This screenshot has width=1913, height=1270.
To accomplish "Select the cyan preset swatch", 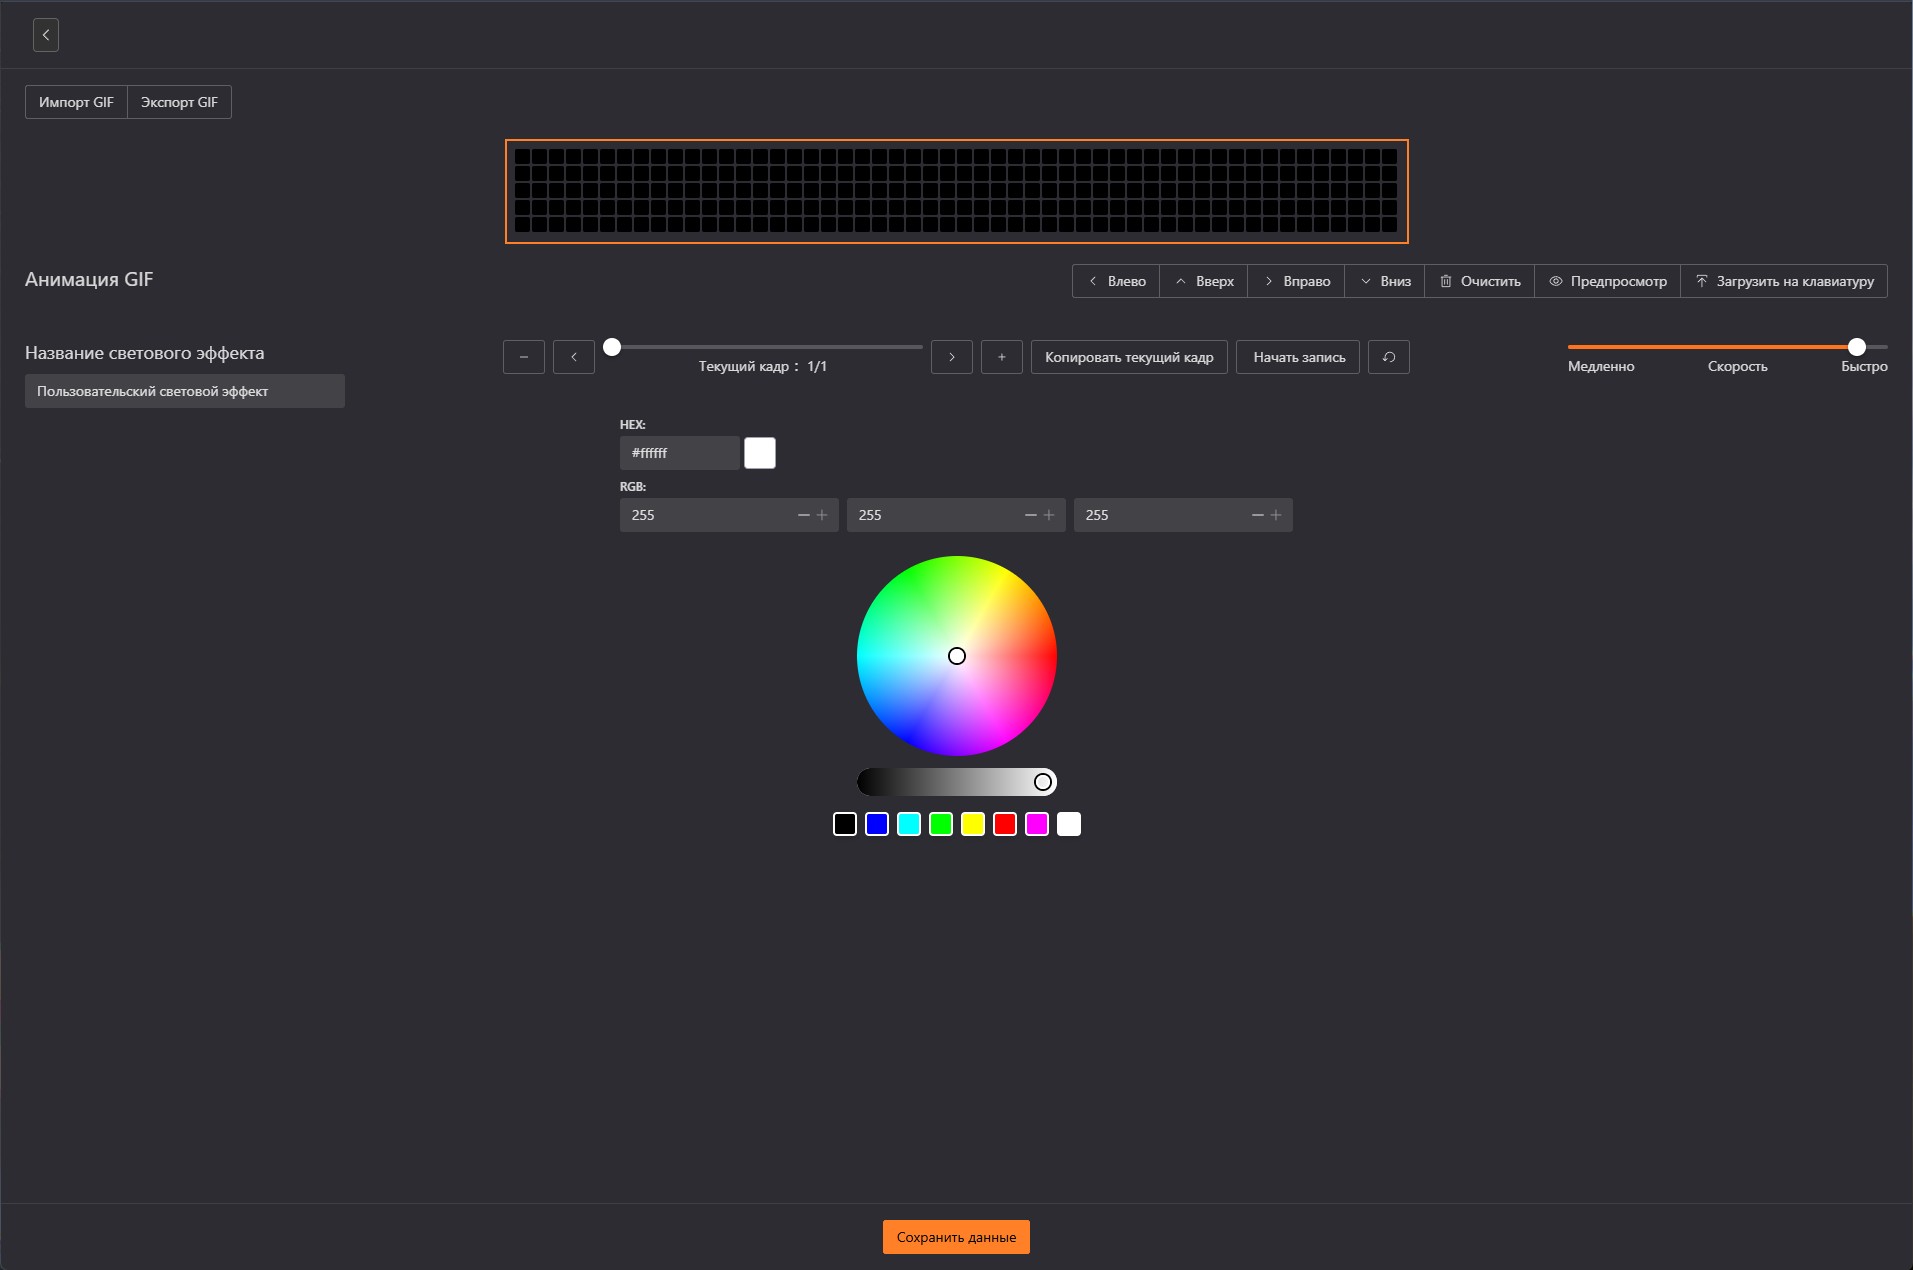I will tap(909, 824).
